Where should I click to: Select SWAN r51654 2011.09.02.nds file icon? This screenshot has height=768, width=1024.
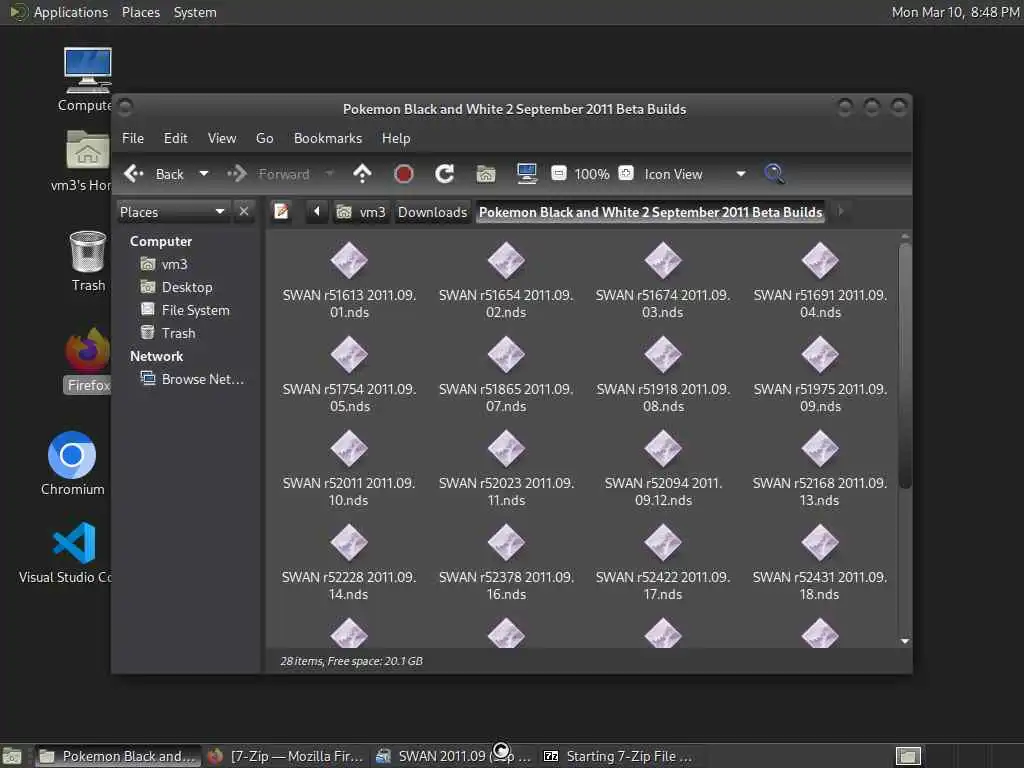click(x=506, y=261)
